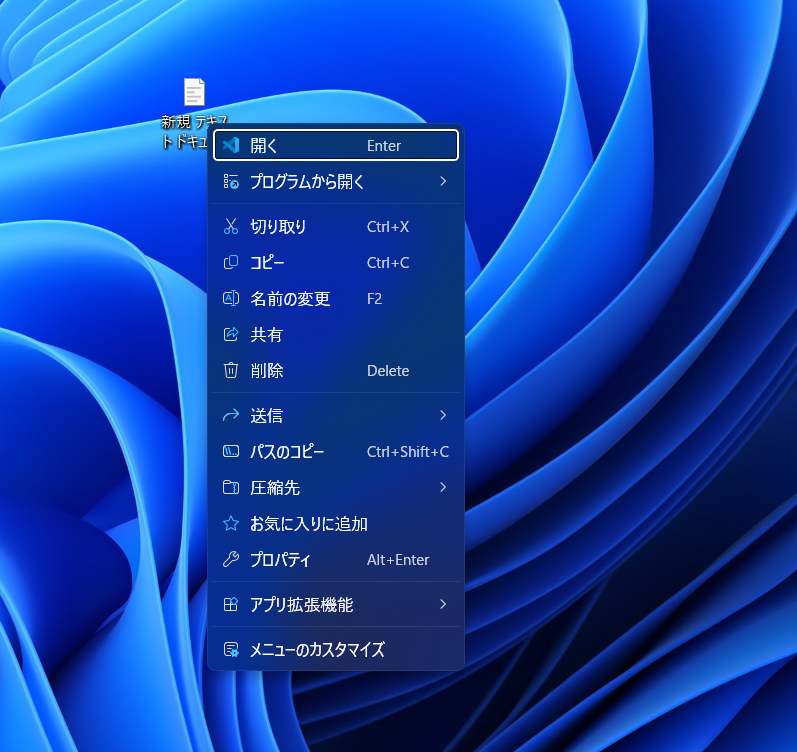This screenshot has height=752, width=797.
Task: Select お気に入りに追加 menu entry
Action: (x=336, y=524)
